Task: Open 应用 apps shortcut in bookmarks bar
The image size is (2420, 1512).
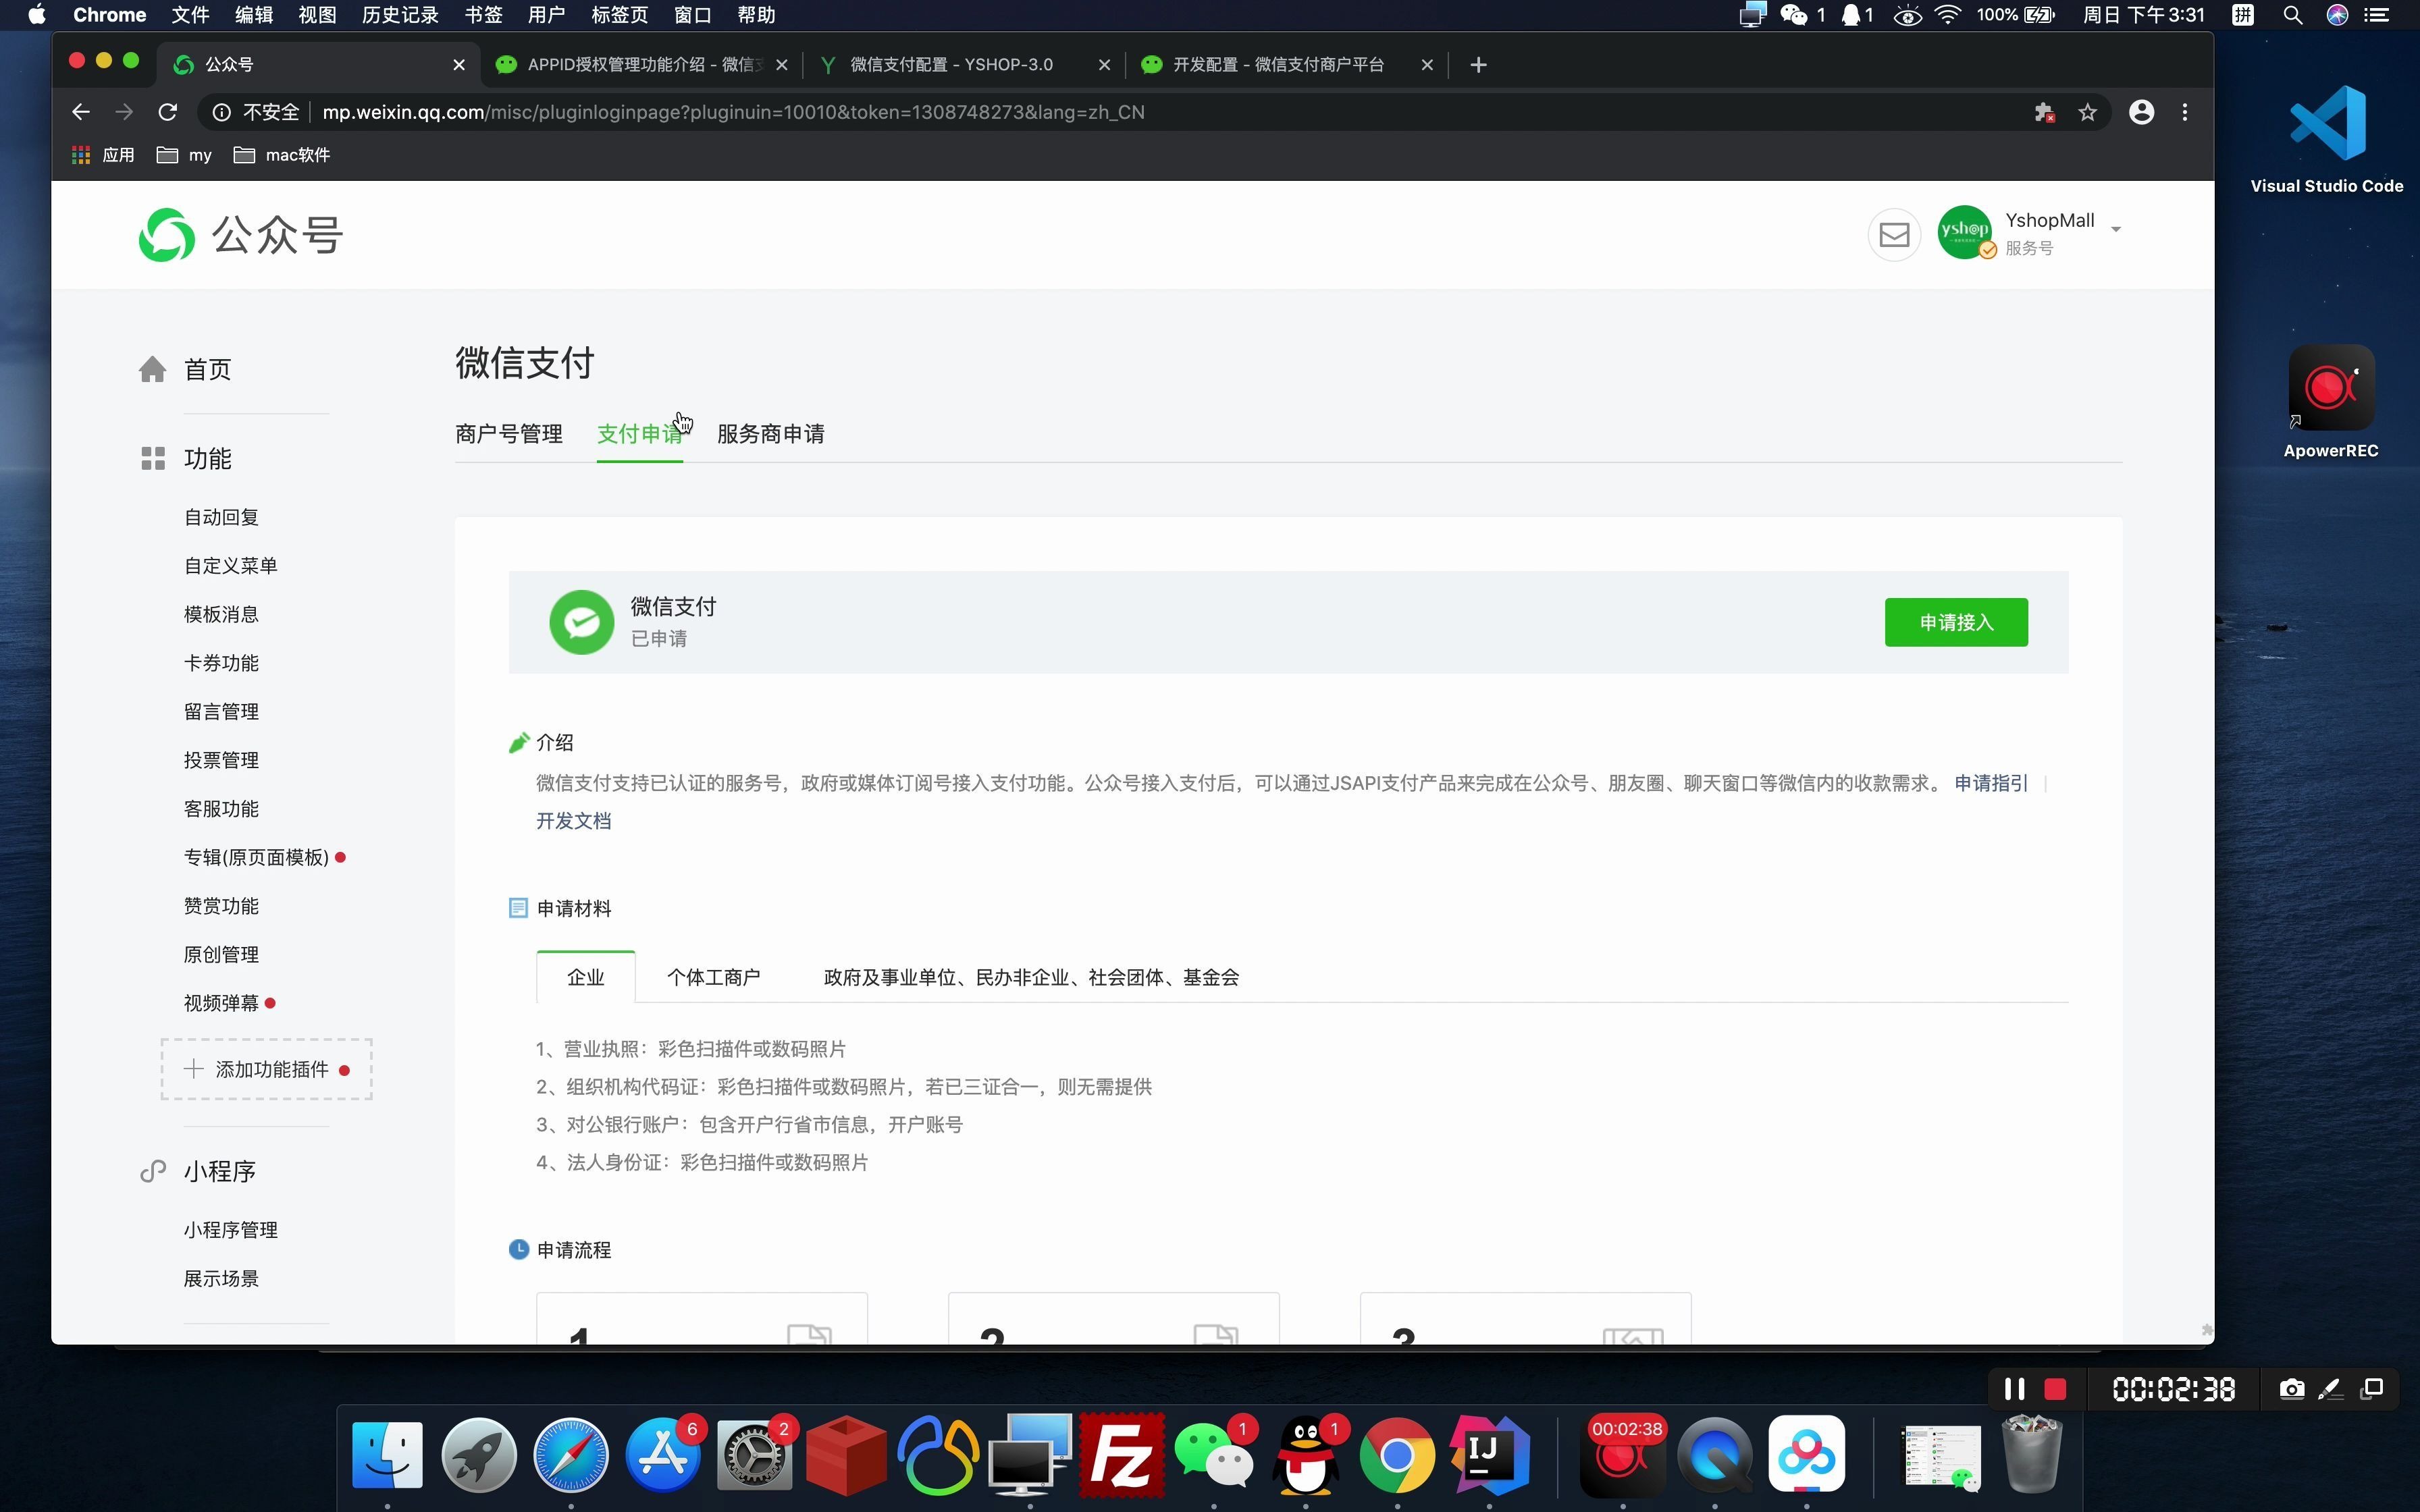Action: [x=102, y=155]
